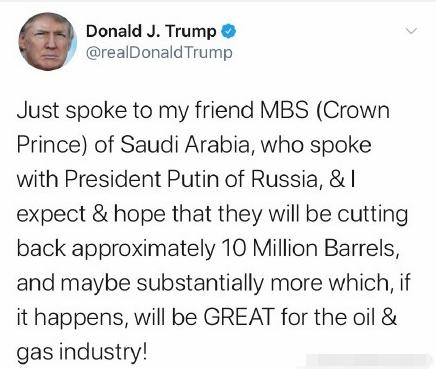Click the word Prince) in the tweet
This screenshot has width=436, height=369.
point(52,145)
